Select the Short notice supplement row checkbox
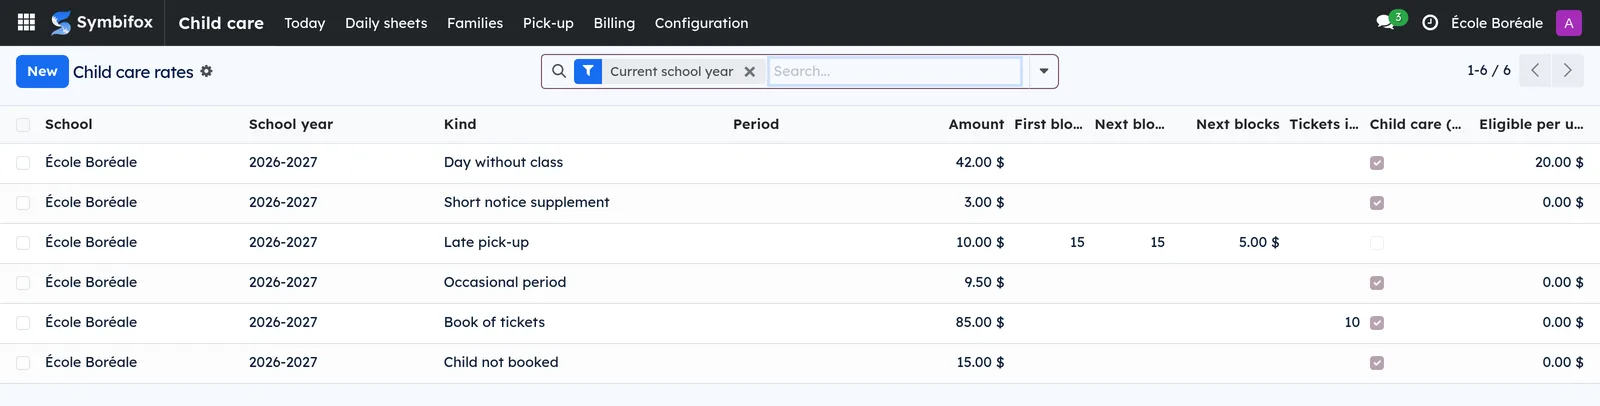Screen dimensions: 1600x406 pos(23,202)
